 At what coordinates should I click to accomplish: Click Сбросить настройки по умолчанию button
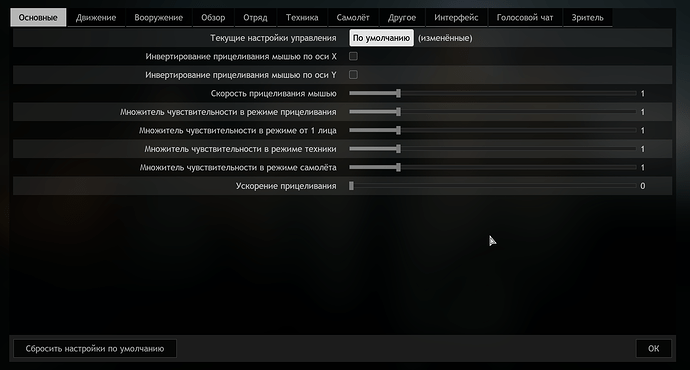[x=95, y=348]
